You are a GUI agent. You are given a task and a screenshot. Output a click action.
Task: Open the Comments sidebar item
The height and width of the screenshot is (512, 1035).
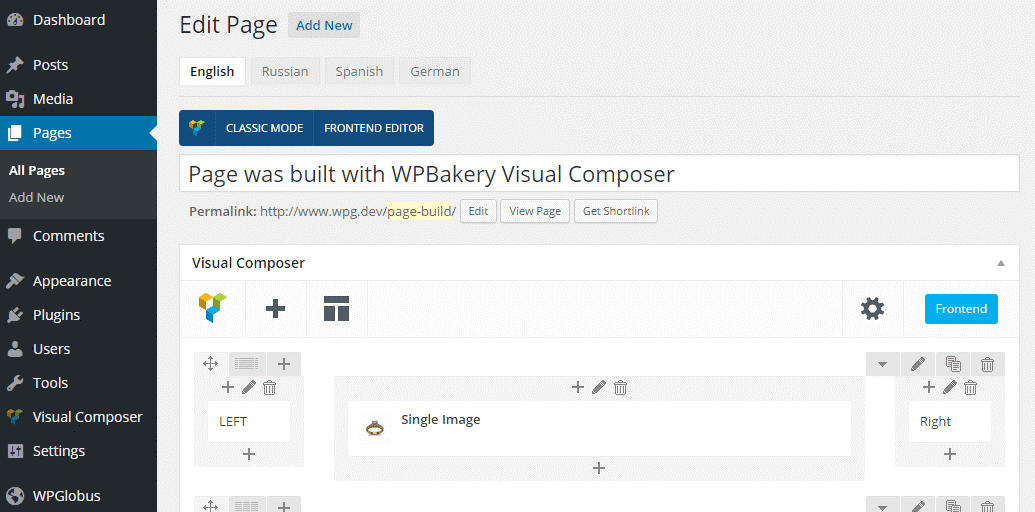point(69,236)
